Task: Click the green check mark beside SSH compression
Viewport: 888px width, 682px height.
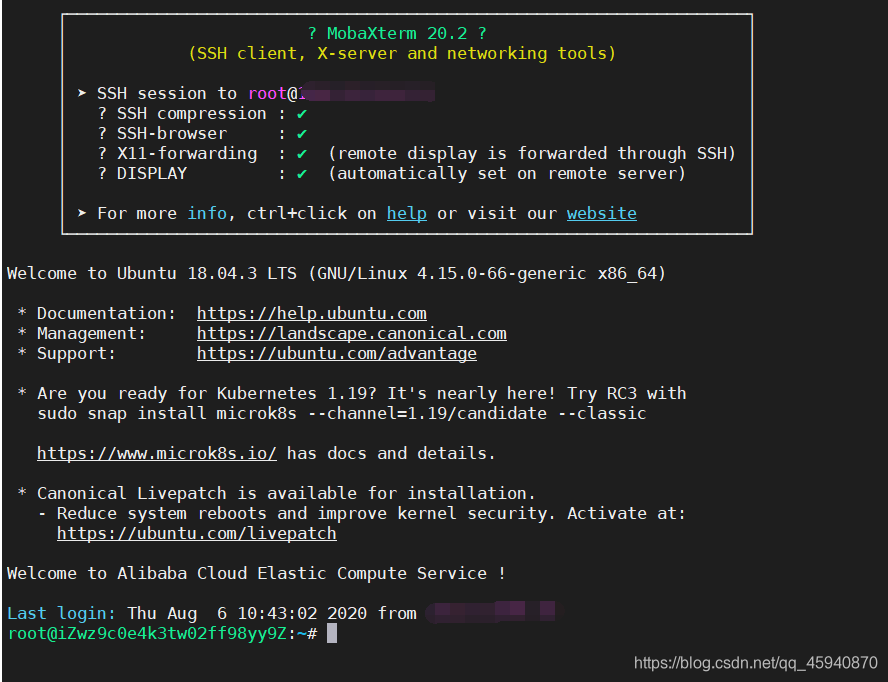Action: click(302, 114)
